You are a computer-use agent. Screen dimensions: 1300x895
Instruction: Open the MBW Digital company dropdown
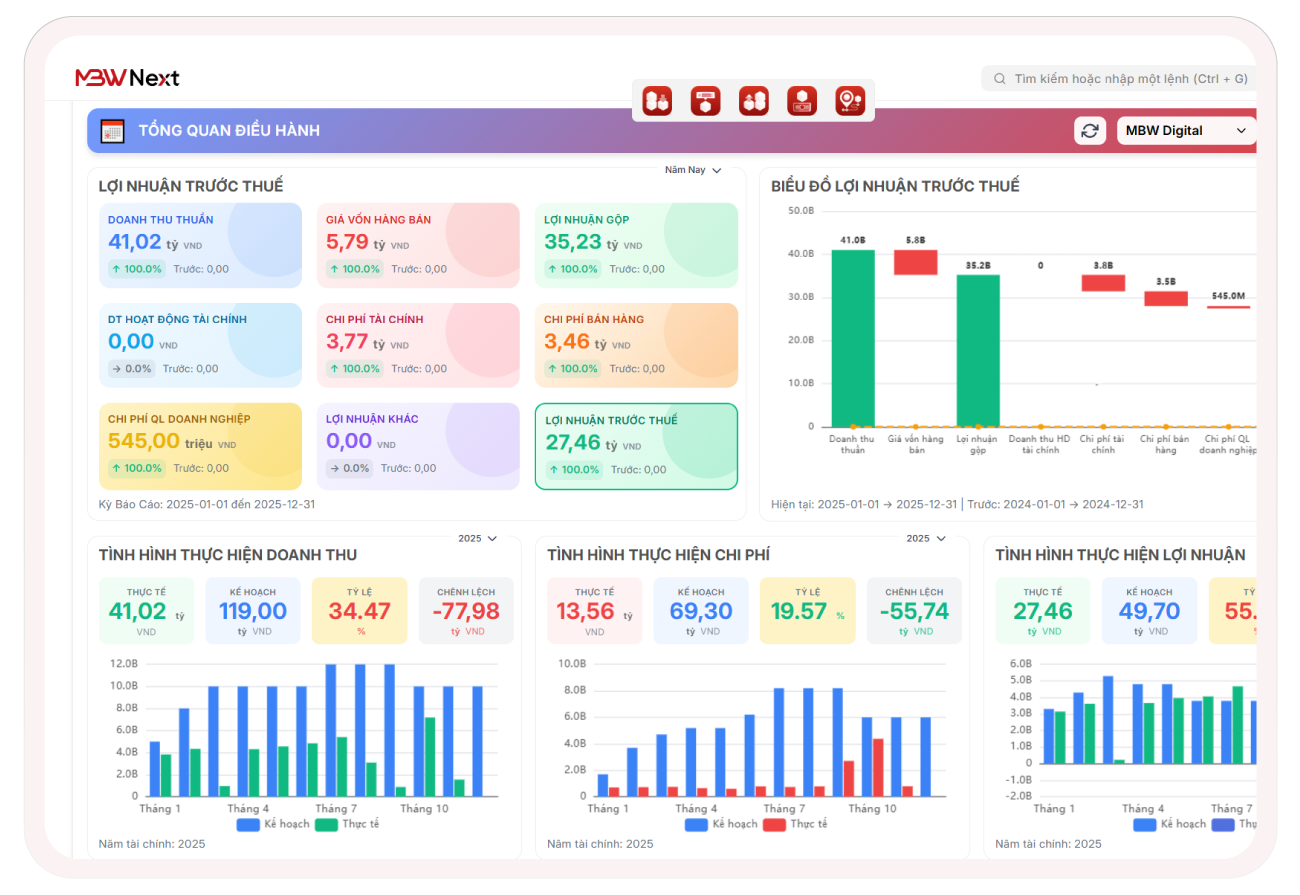1186,131
